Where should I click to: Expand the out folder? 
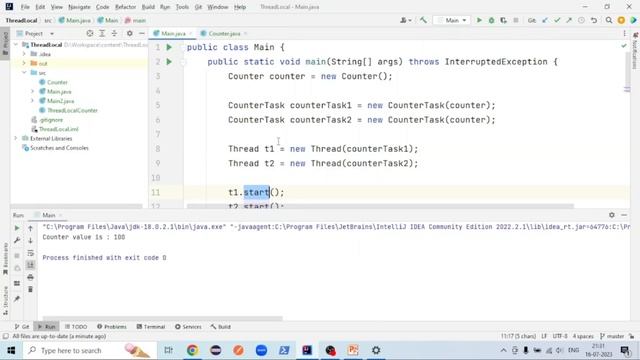click(x=24, y=63)
